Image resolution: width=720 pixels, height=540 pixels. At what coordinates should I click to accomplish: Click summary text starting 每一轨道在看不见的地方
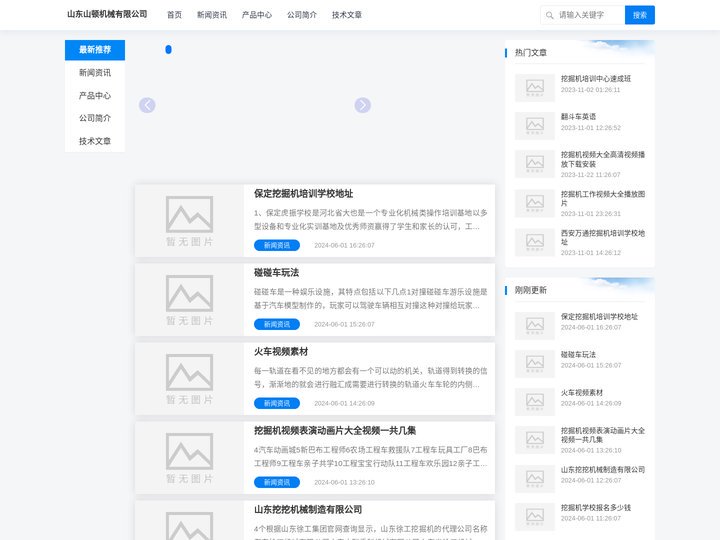(x=371, y=377)
